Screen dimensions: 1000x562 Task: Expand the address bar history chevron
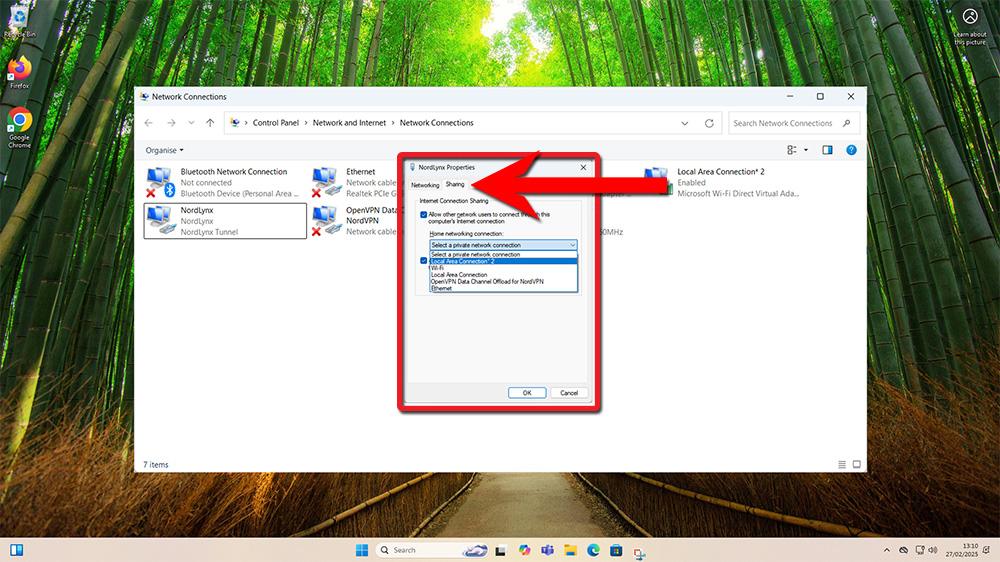click(x=684, y=123)
